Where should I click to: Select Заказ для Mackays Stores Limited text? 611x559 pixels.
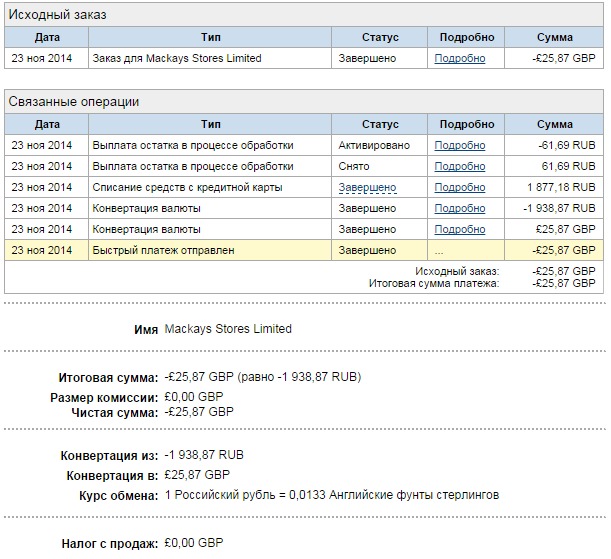coord(177,58)
